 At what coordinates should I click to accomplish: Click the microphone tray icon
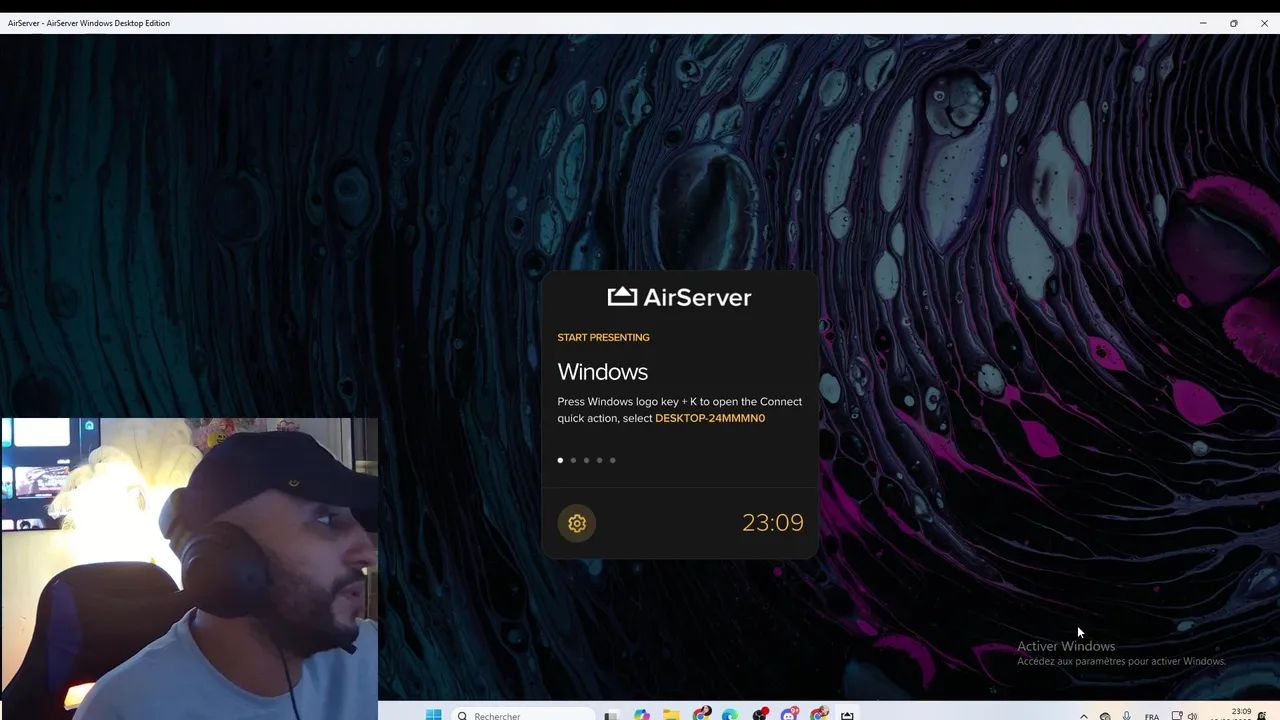[1127, 715]
